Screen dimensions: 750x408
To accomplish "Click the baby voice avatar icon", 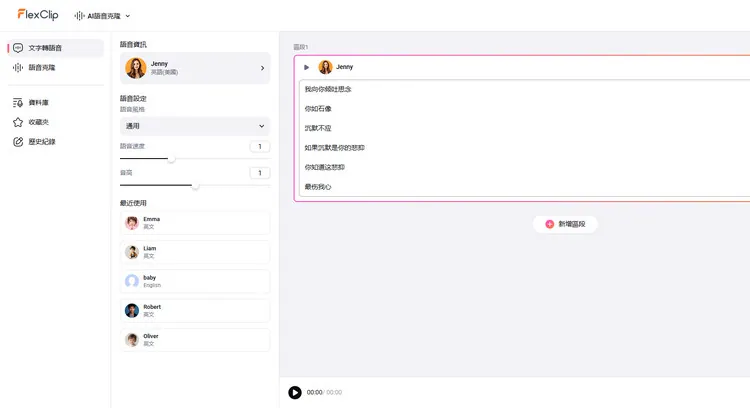I will pyautogui.click(x=132, y=281).
